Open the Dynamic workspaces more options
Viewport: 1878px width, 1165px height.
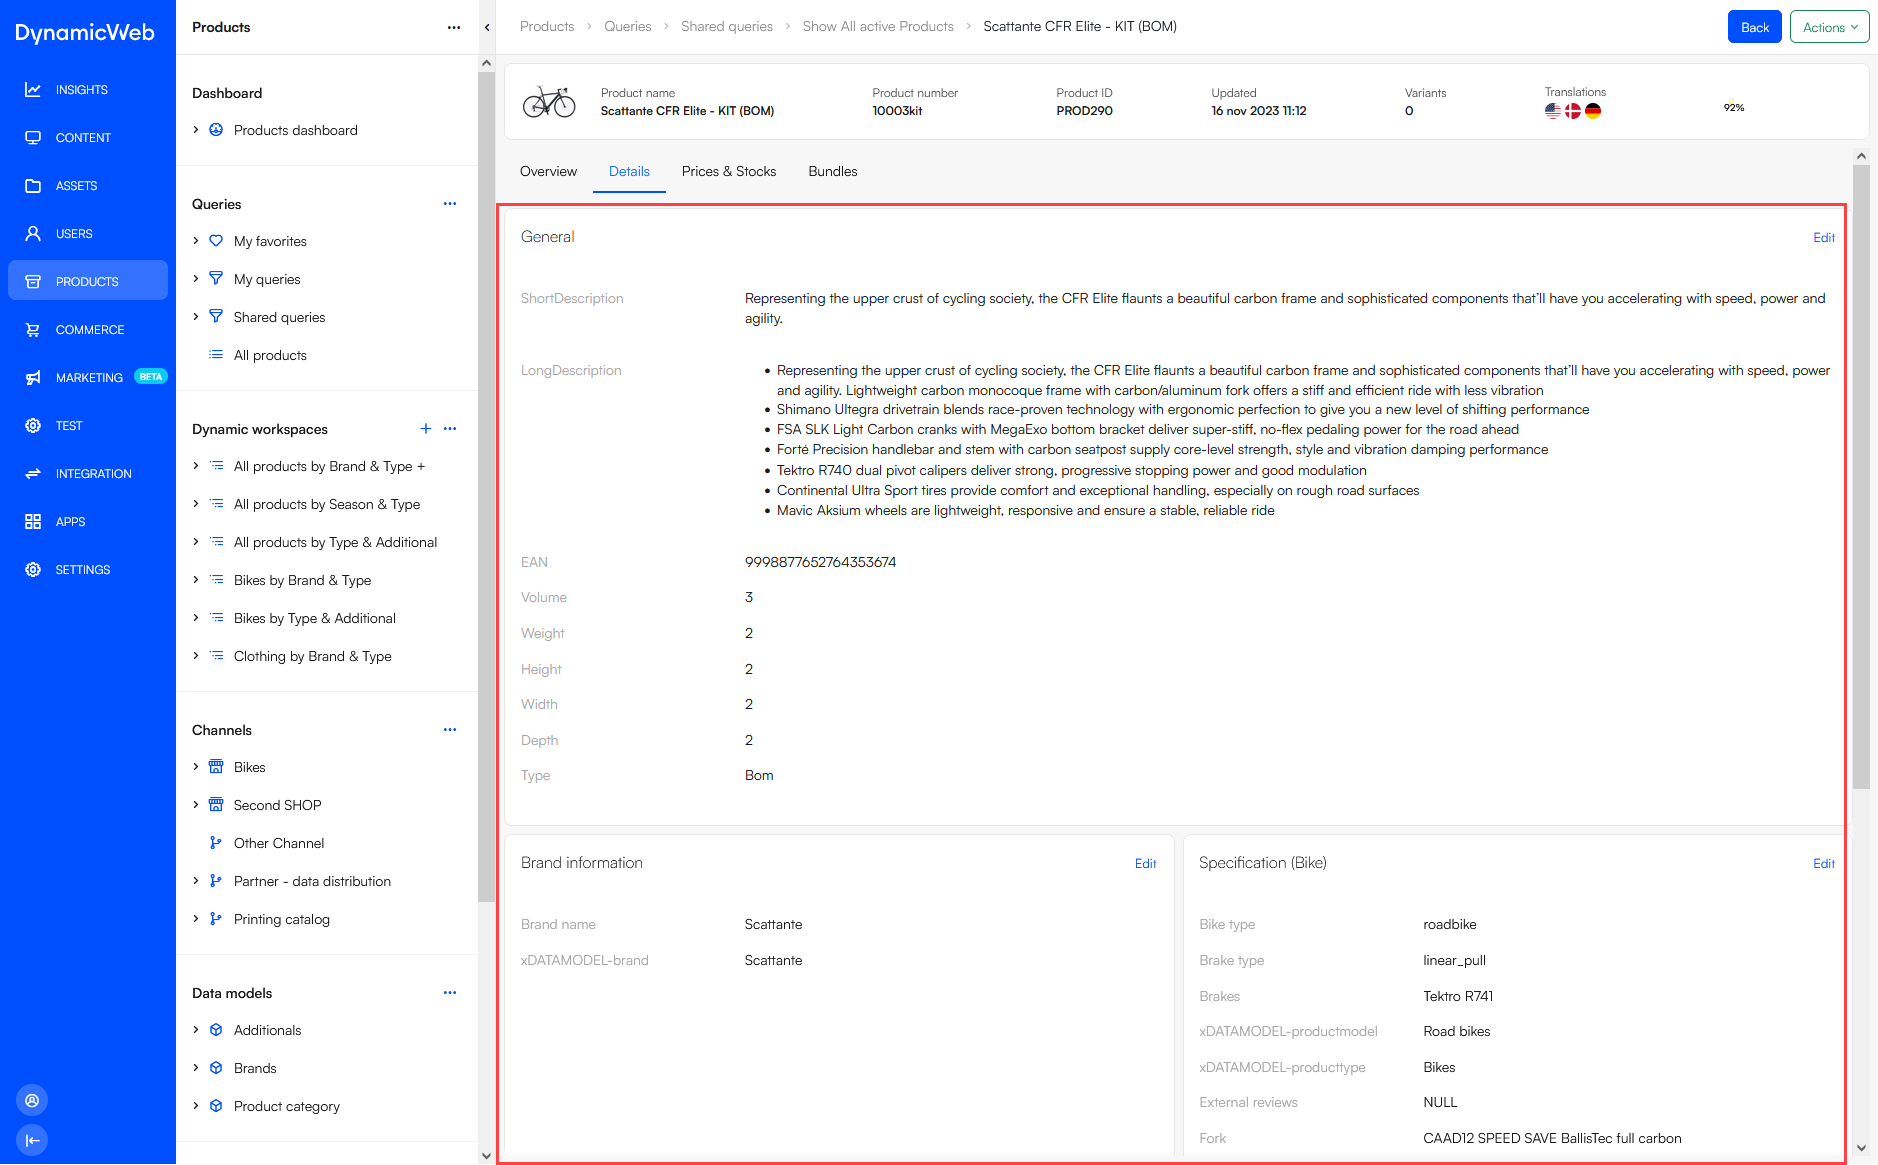click(450, 429)
